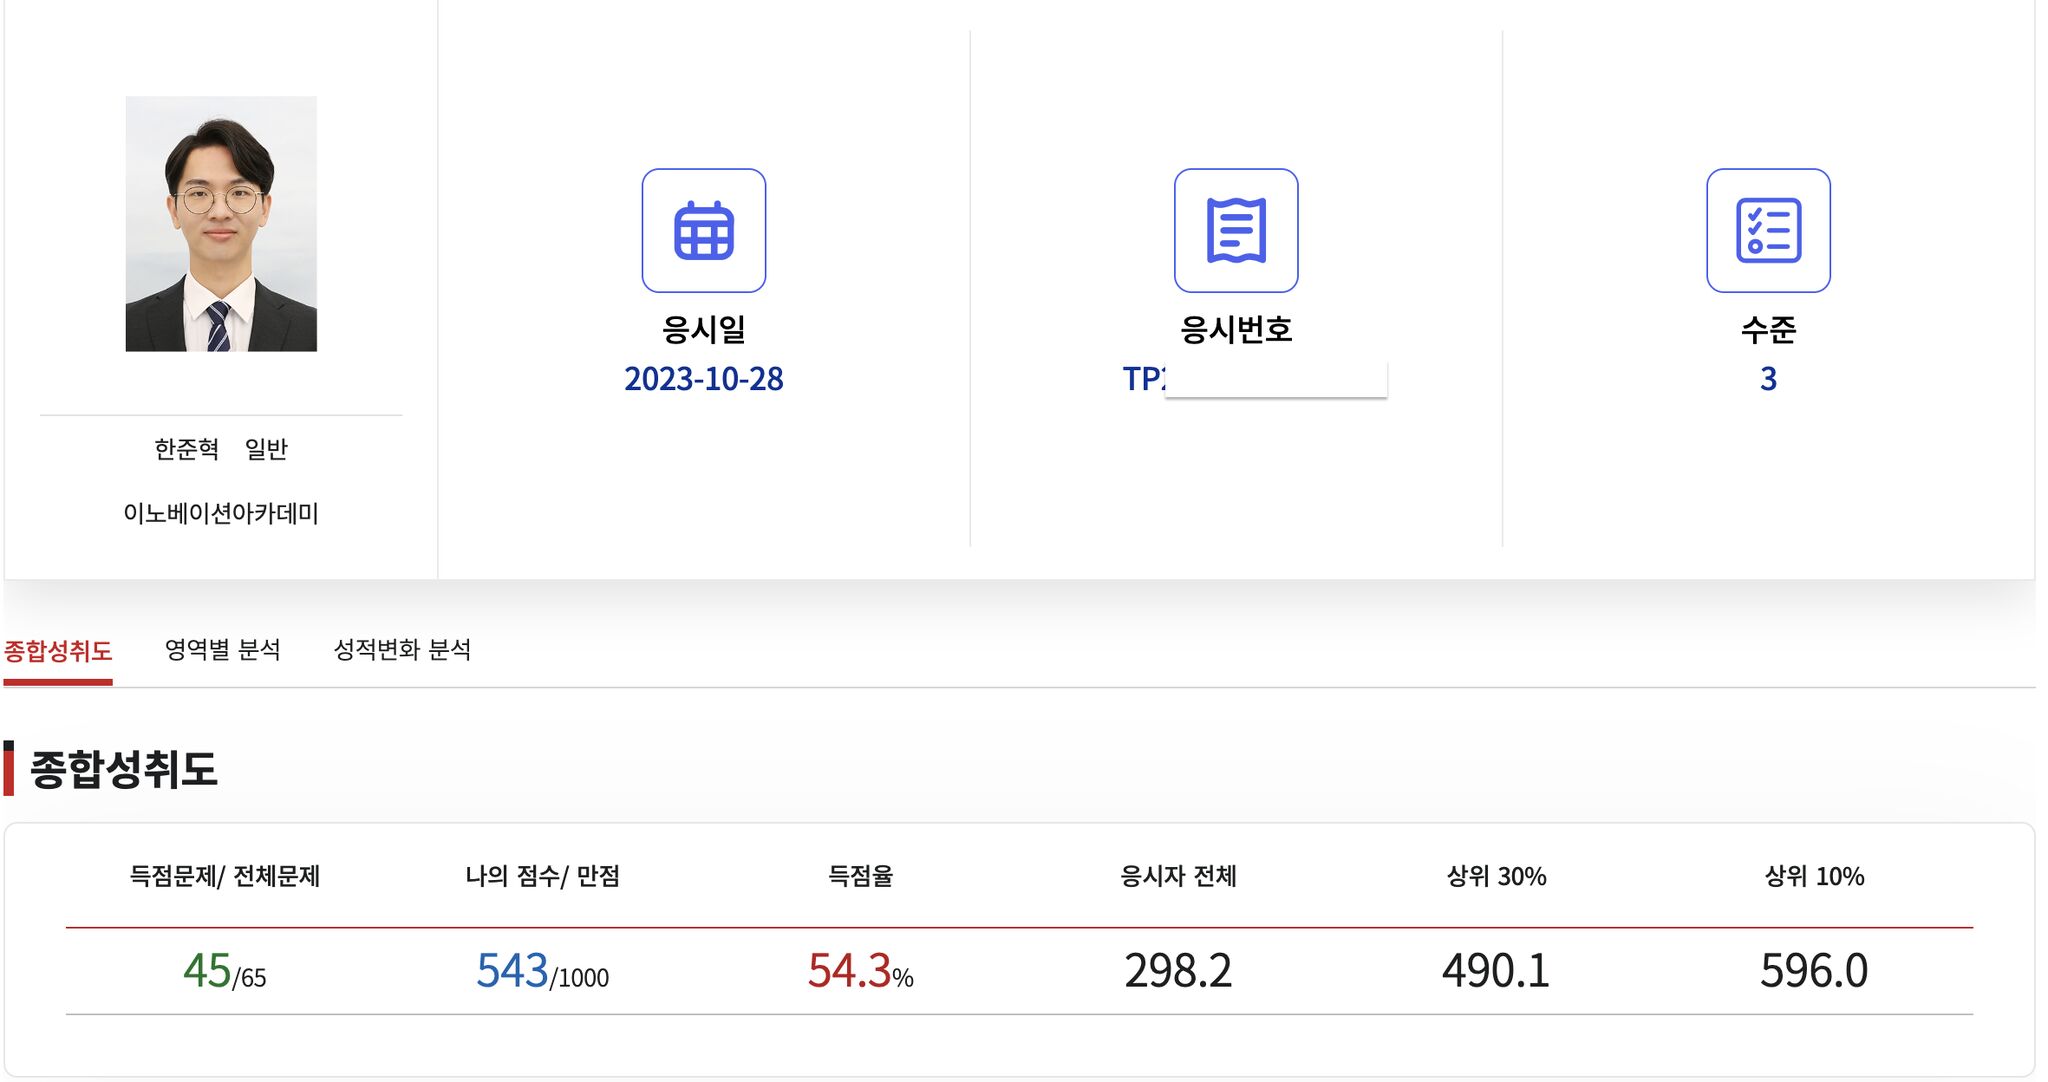Open the 영역별 분석 tab
The image size is (2048, 1082).
point(222,650)
